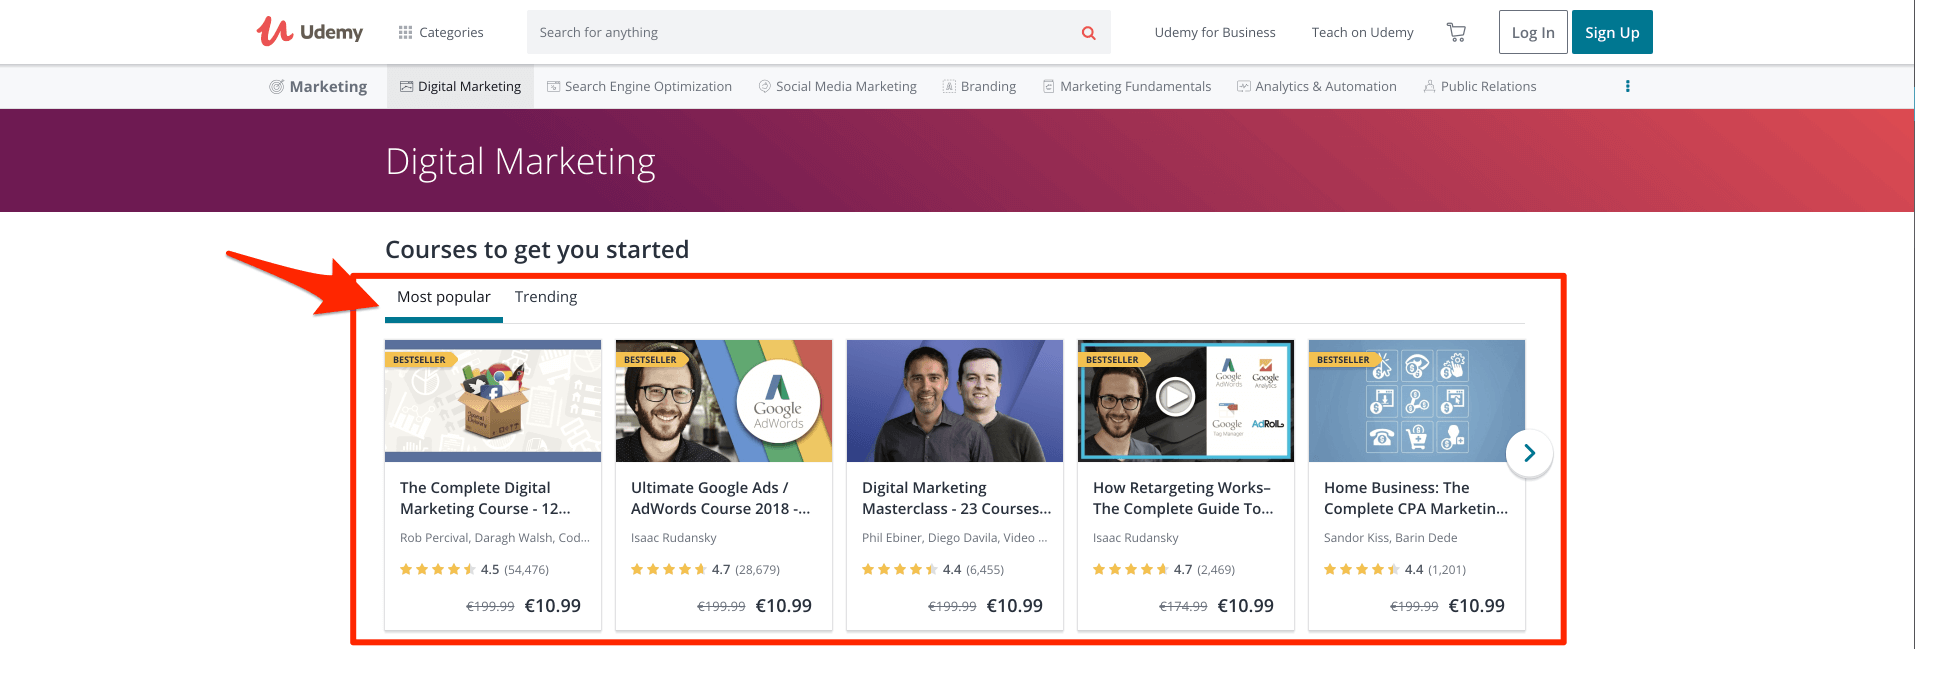Open Teach on Udemy link
Viewport: 1956px width, 690px height.
[1362, 32]
